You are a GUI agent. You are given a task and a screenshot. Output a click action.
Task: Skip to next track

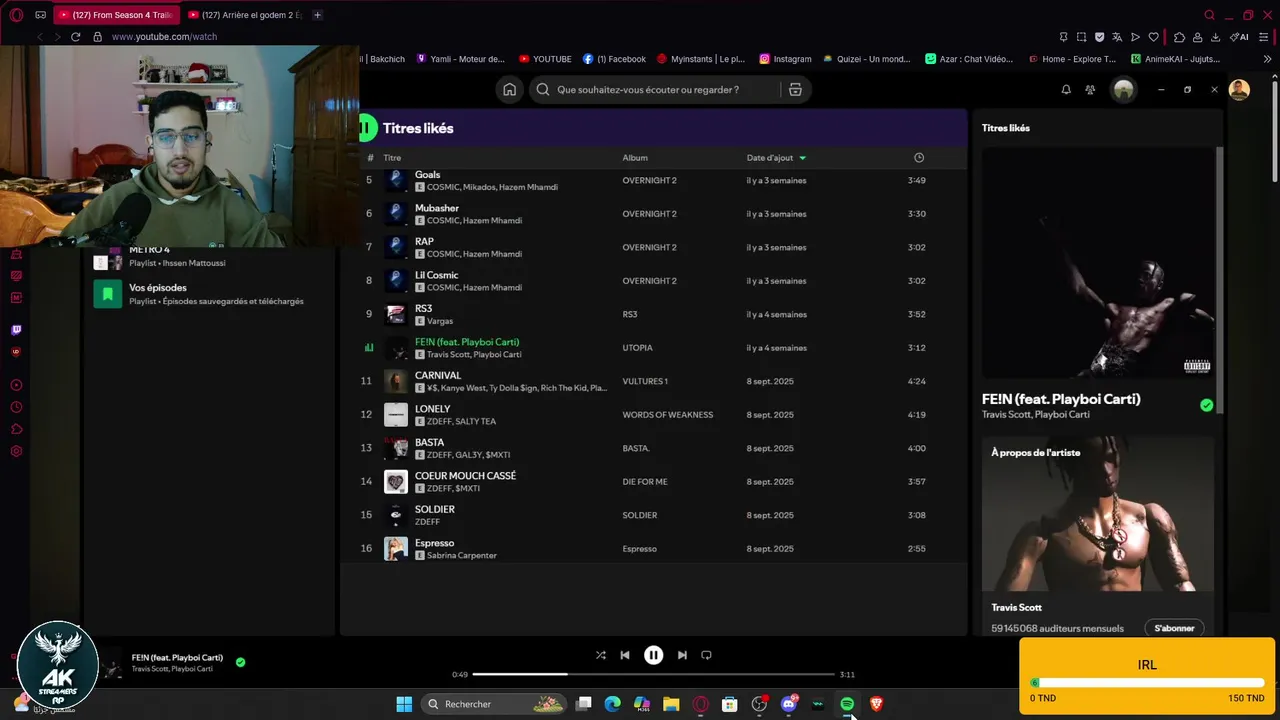(x=682, y=655)
